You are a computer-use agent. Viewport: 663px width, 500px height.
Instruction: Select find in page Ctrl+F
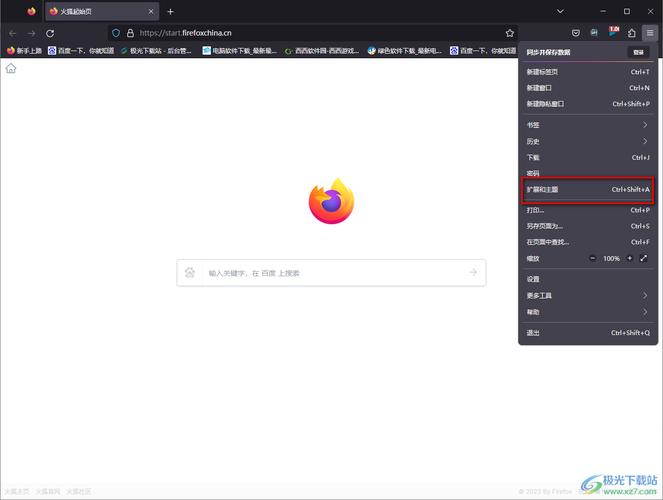588,242
